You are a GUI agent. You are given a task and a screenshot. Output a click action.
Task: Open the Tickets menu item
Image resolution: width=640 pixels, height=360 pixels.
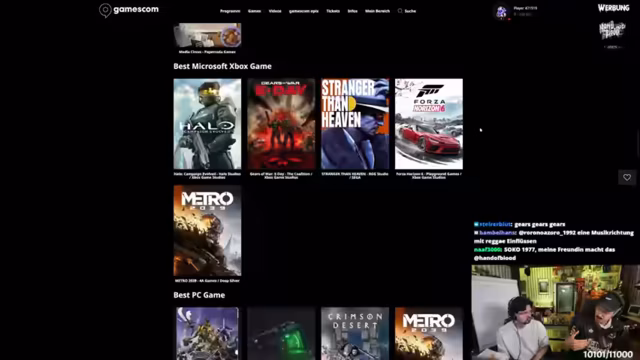pyautogui.click(x=333, y=11)
